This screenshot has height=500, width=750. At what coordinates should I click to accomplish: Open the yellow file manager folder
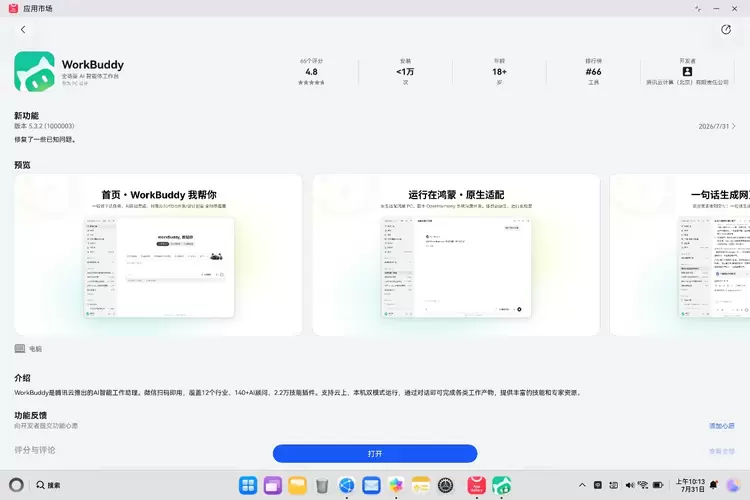tap(297, 486)
